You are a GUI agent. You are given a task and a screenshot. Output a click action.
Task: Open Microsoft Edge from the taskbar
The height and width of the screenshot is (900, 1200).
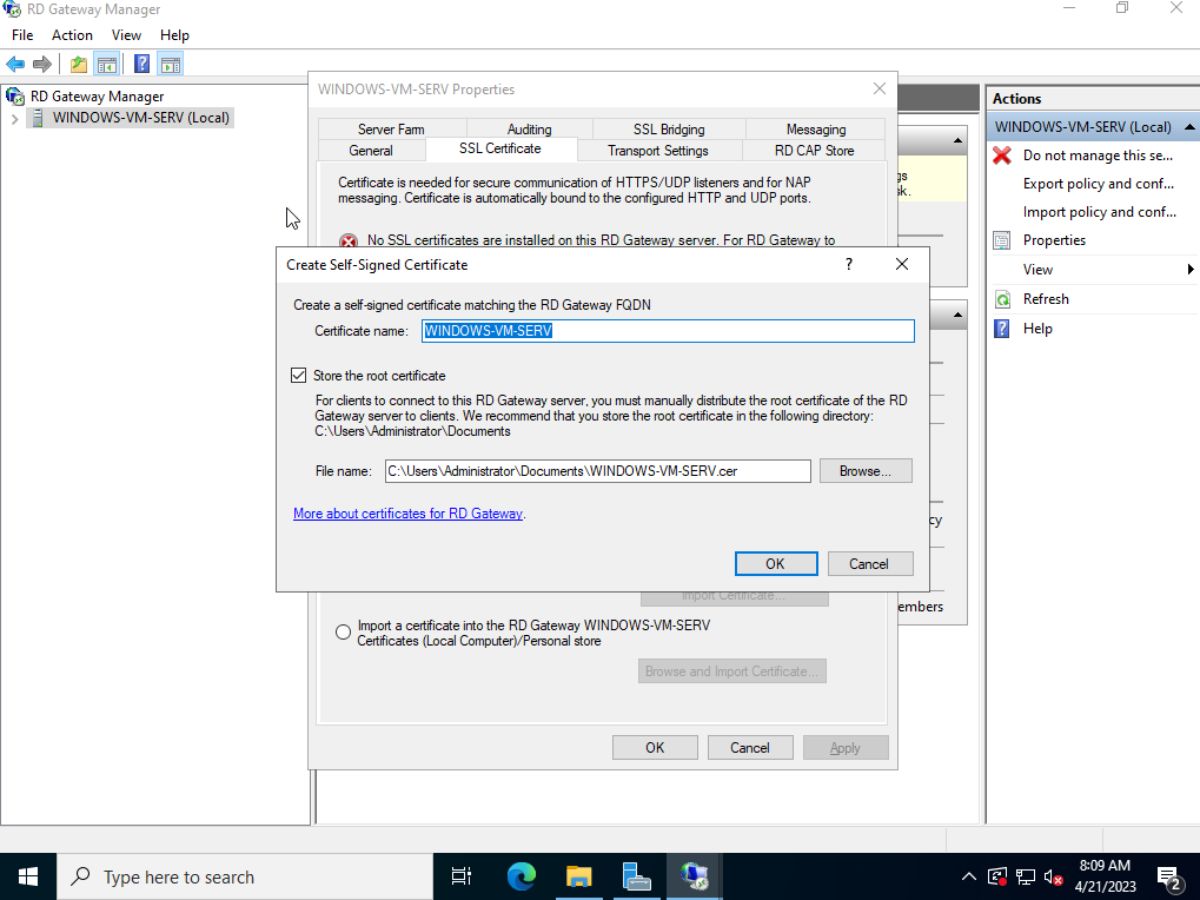(521, 877)
